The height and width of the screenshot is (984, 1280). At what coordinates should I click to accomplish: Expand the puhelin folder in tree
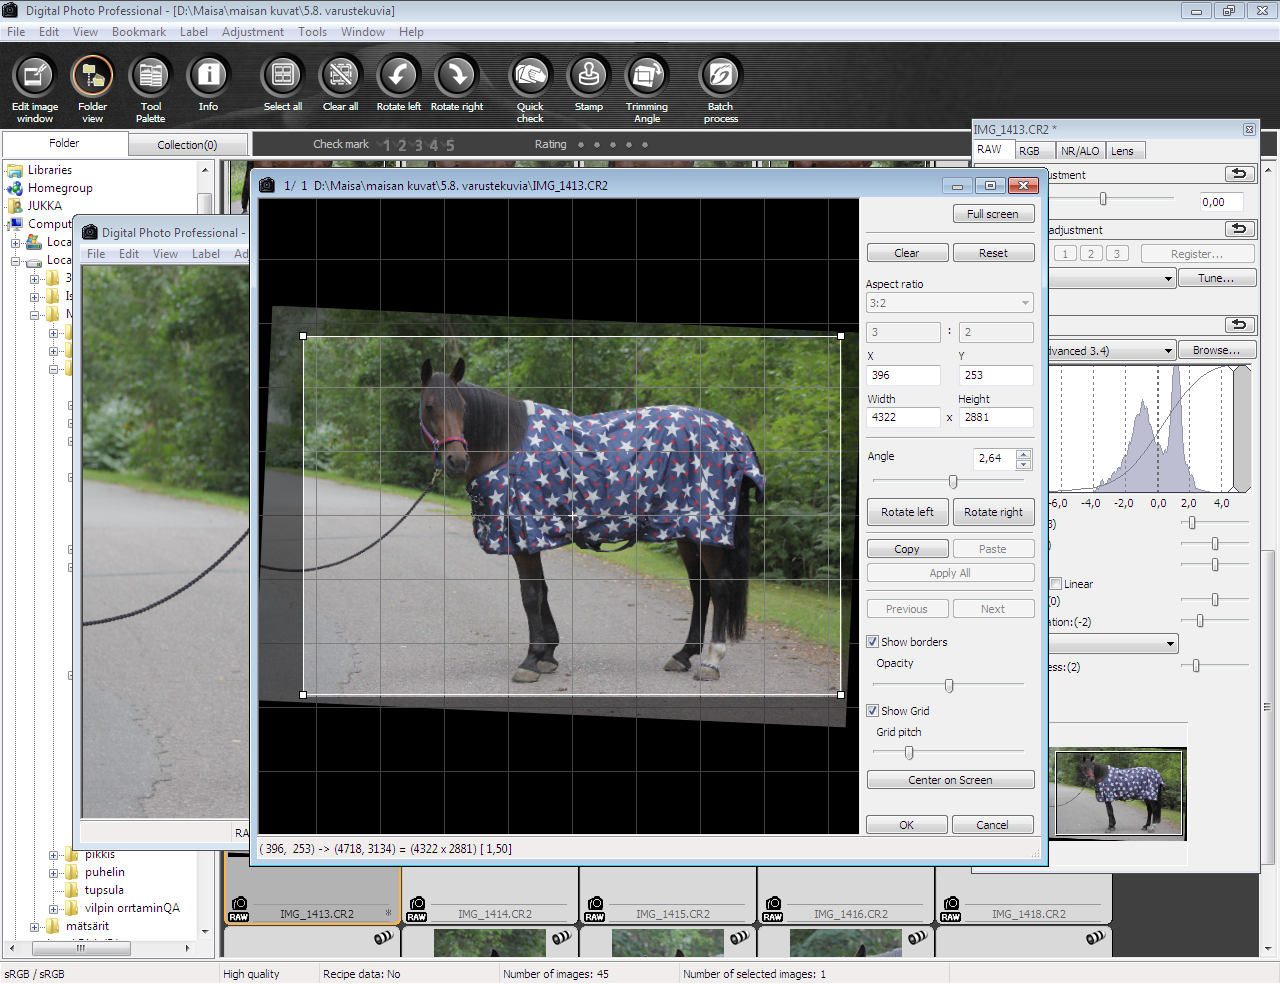pyautogui.click(x=54, y=873)
